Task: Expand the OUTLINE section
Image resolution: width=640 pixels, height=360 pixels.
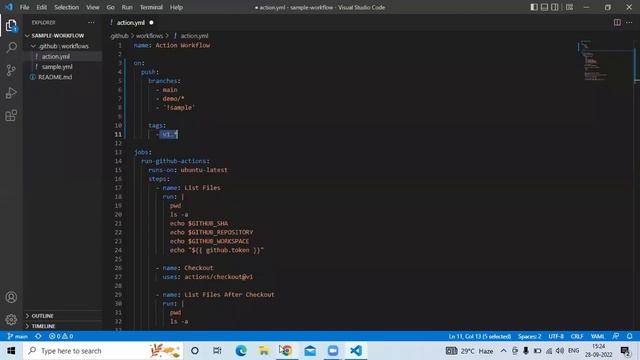Action: (x=42, y=316)
